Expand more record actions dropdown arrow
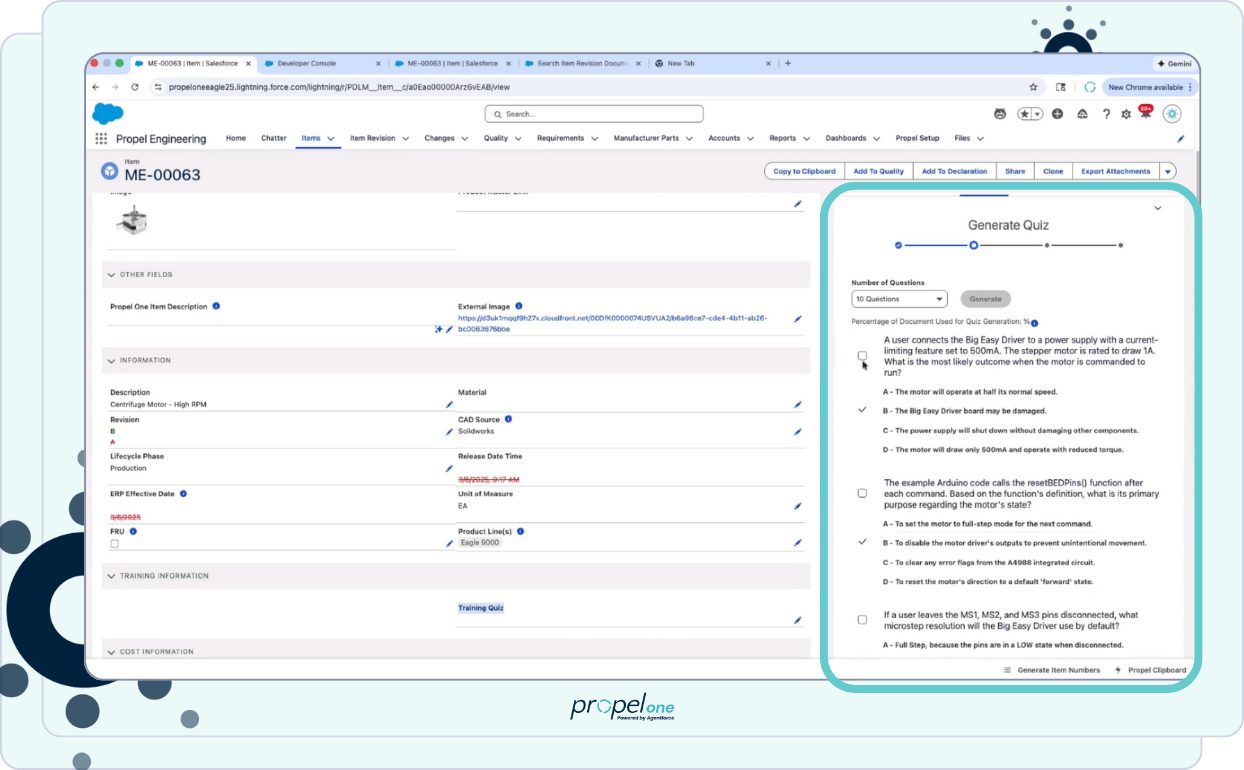Screen dimensions: 1244x770 click(x=1168, y=171)
